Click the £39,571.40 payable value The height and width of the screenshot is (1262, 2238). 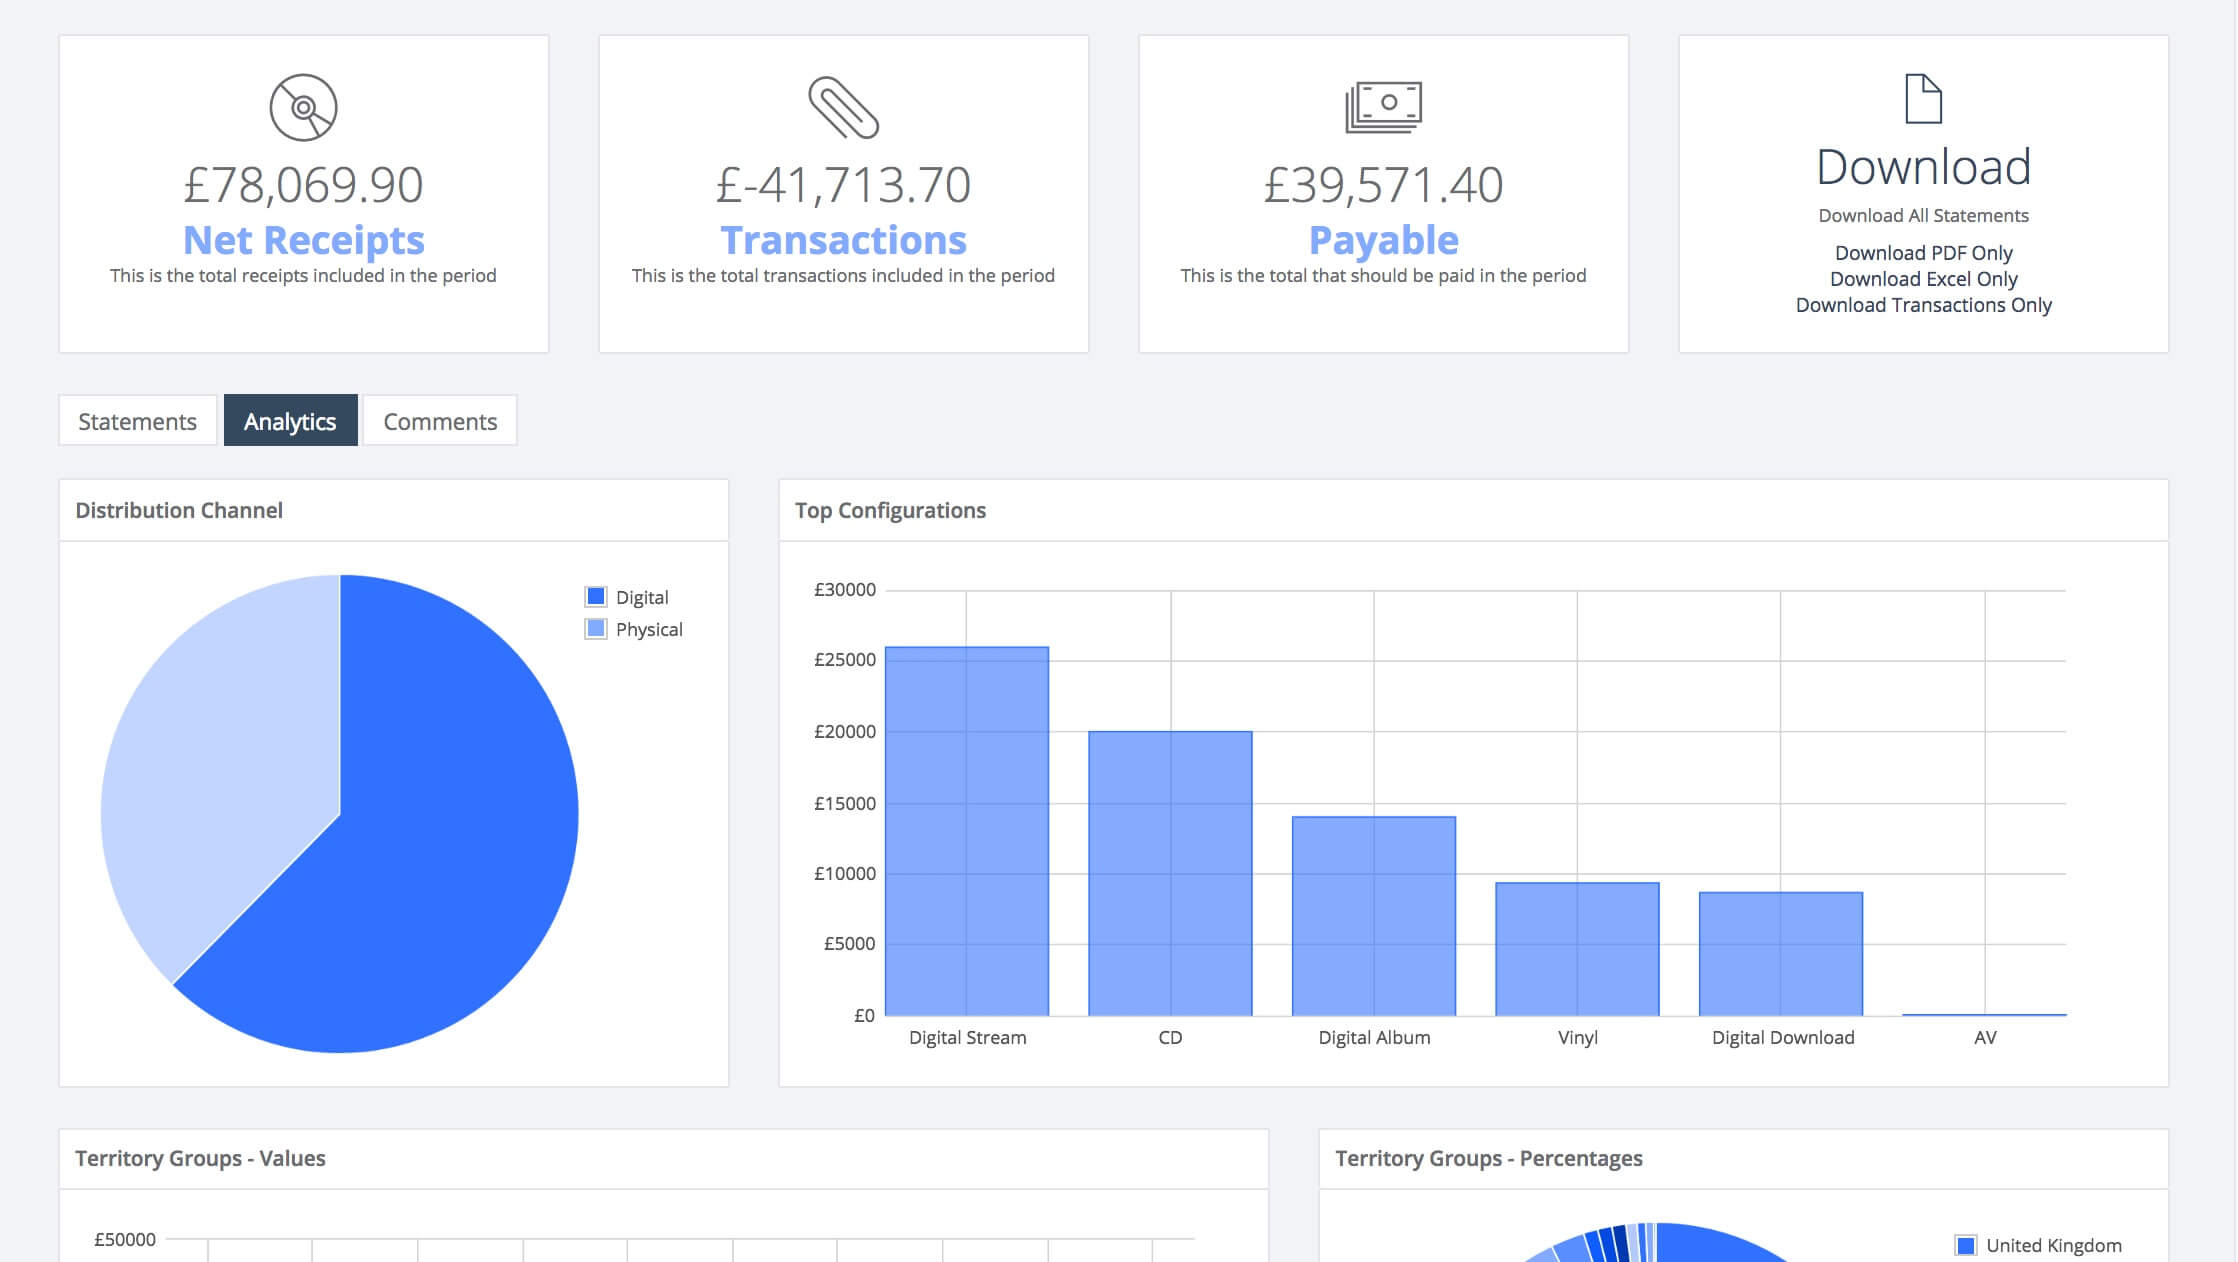click(x=1384, y=185)
